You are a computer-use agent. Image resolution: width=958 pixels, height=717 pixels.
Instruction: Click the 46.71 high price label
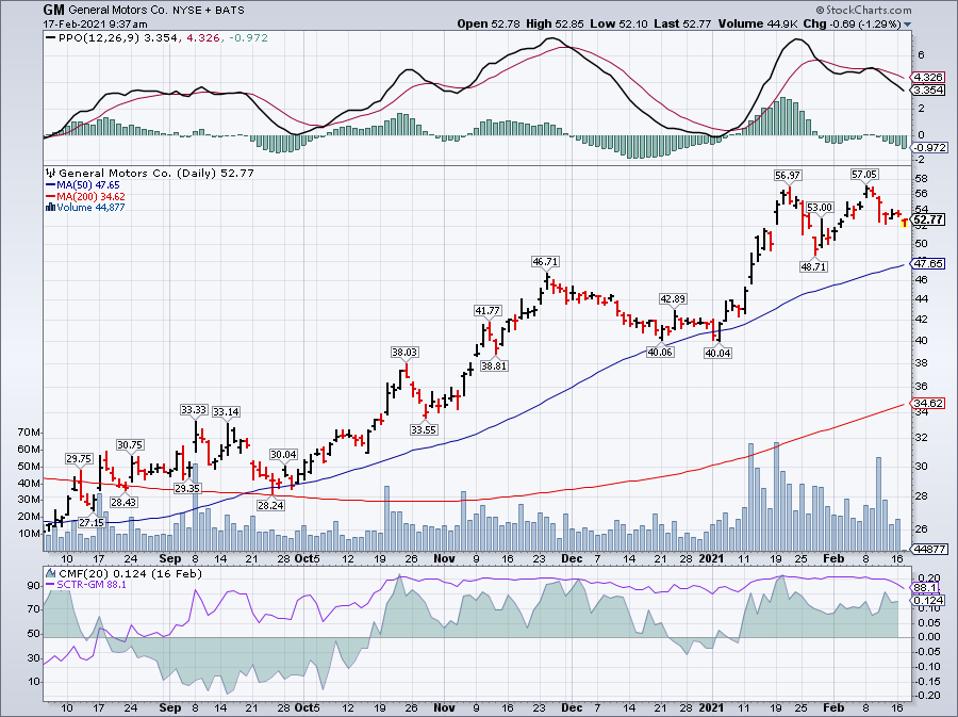545,262
